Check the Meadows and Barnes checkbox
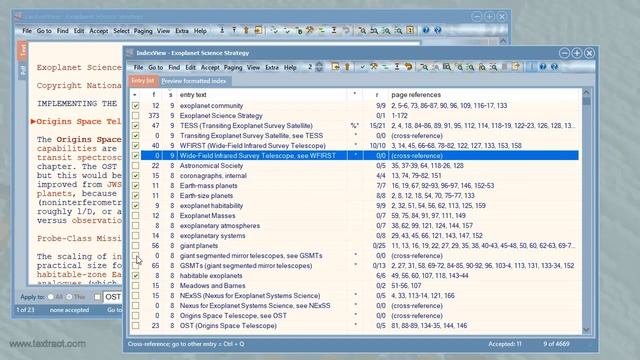 [x=136, y=286]
